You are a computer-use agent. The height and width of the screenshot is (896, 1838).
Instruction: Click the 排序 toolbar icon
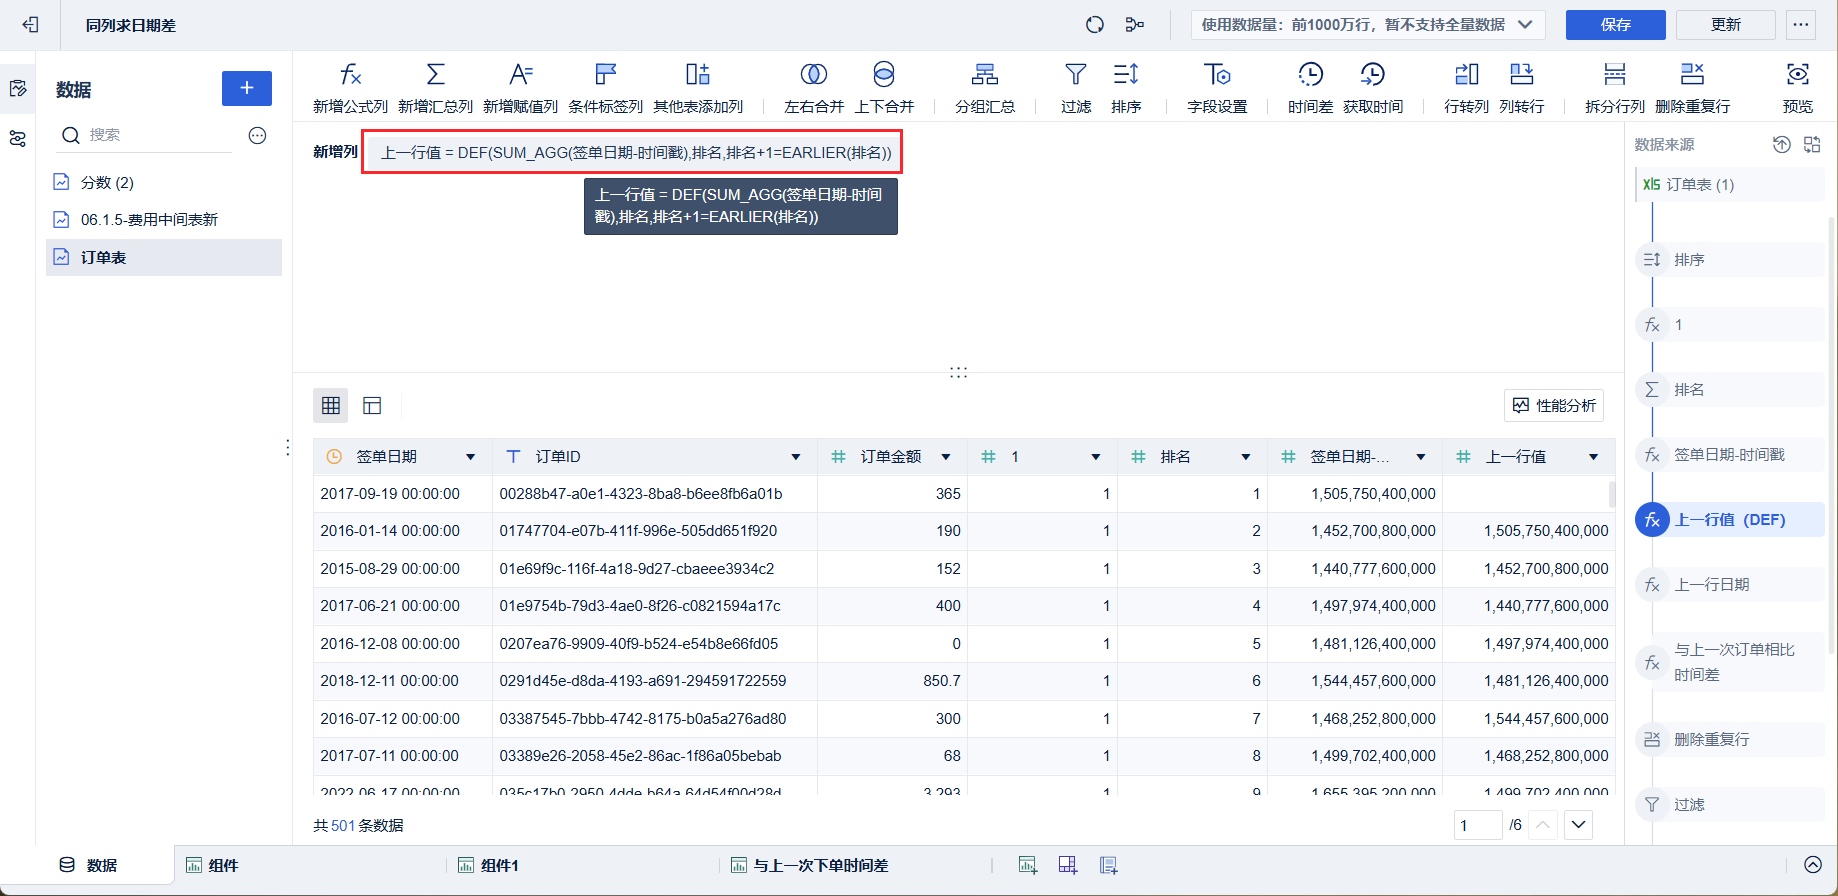[x=1126, y=88]
